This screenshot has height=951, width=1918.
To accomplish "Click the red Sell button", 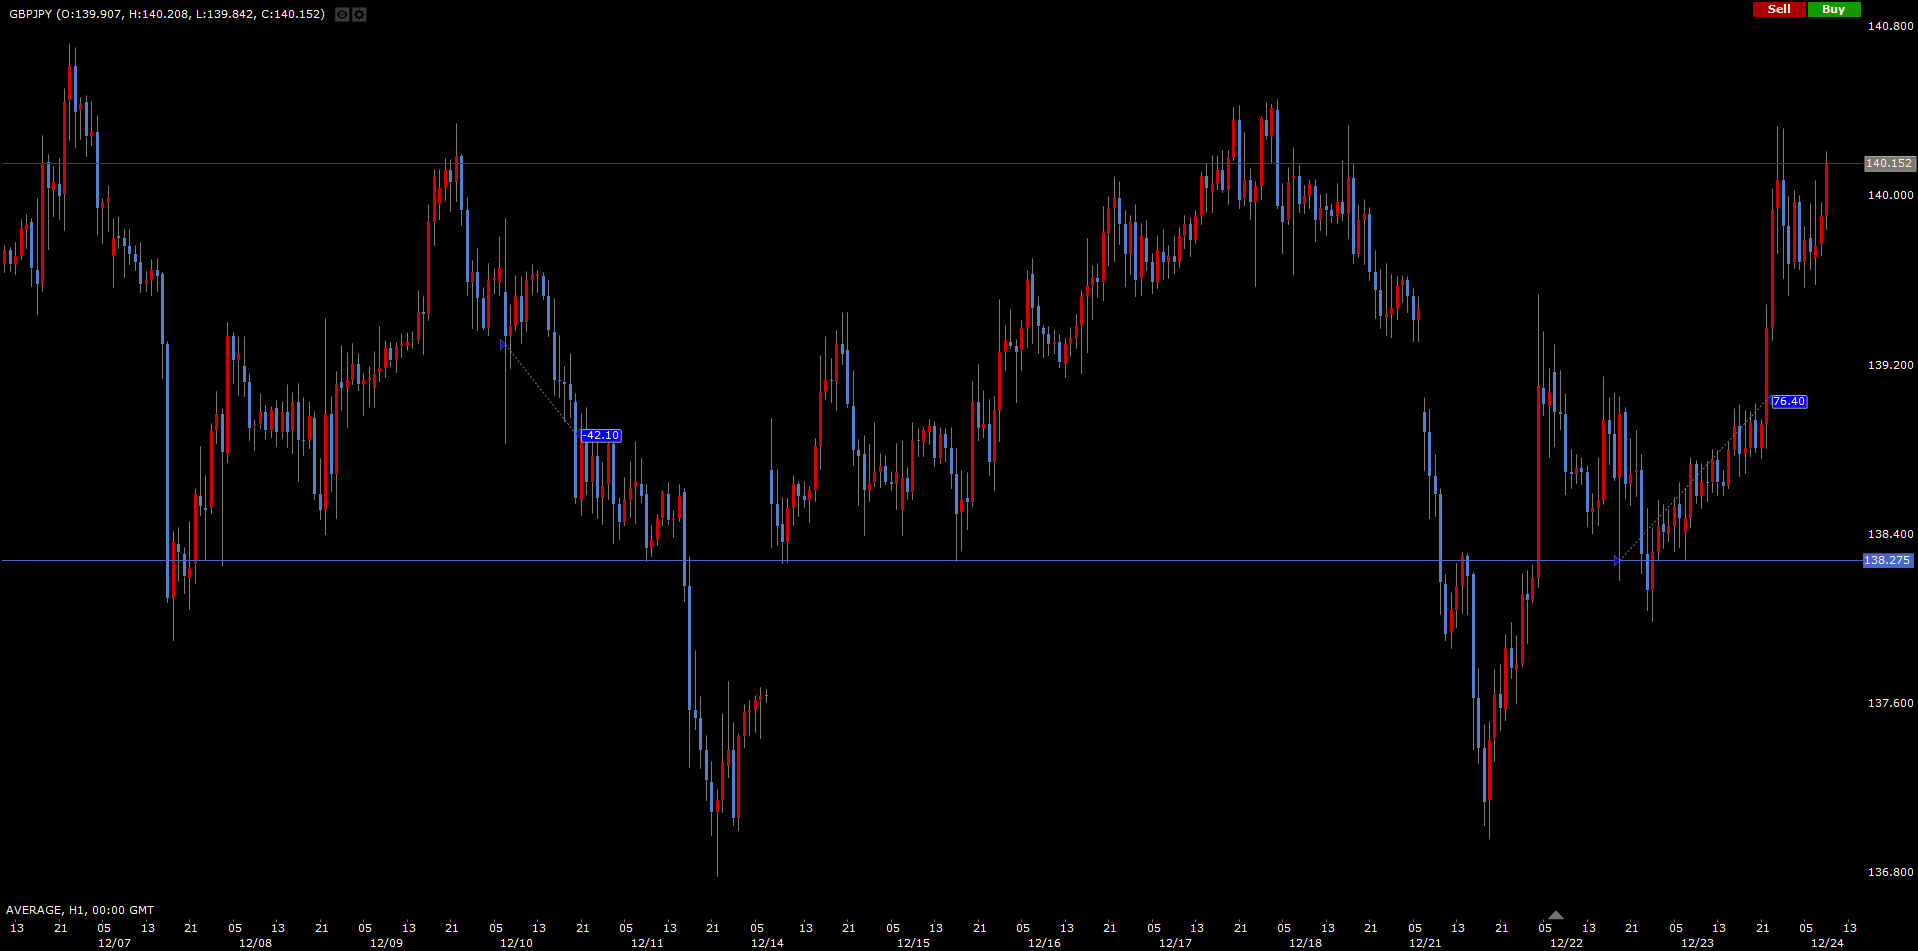I will pos(1778,9).
